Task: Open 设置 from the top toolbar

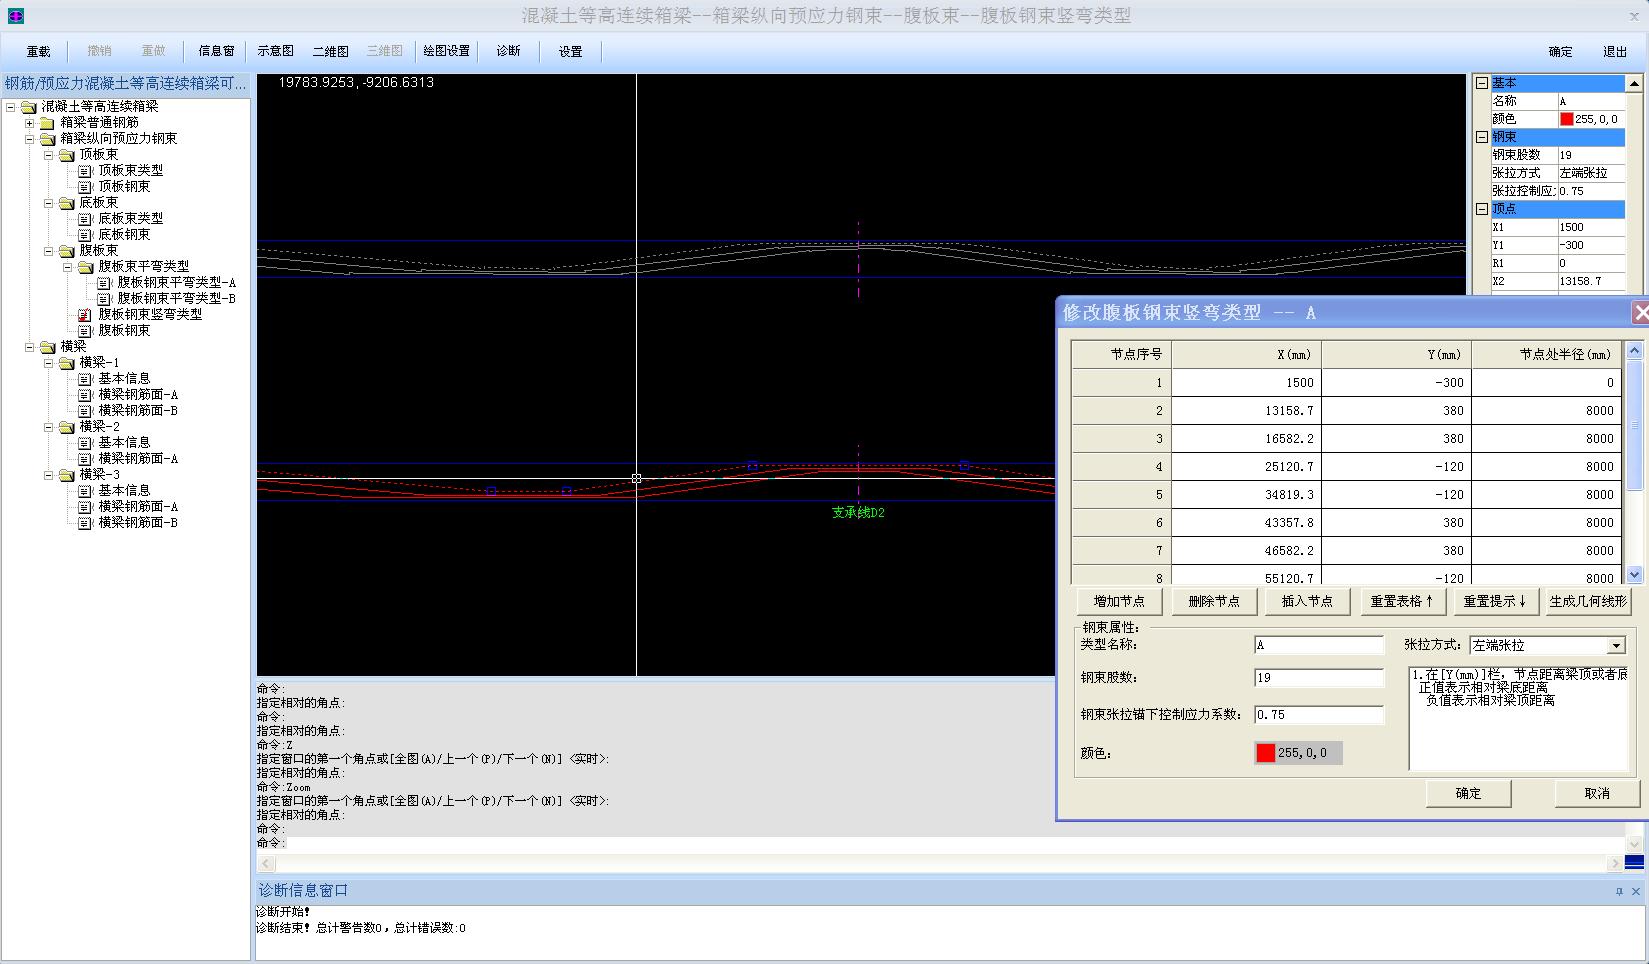Action: tap(570, 51)
